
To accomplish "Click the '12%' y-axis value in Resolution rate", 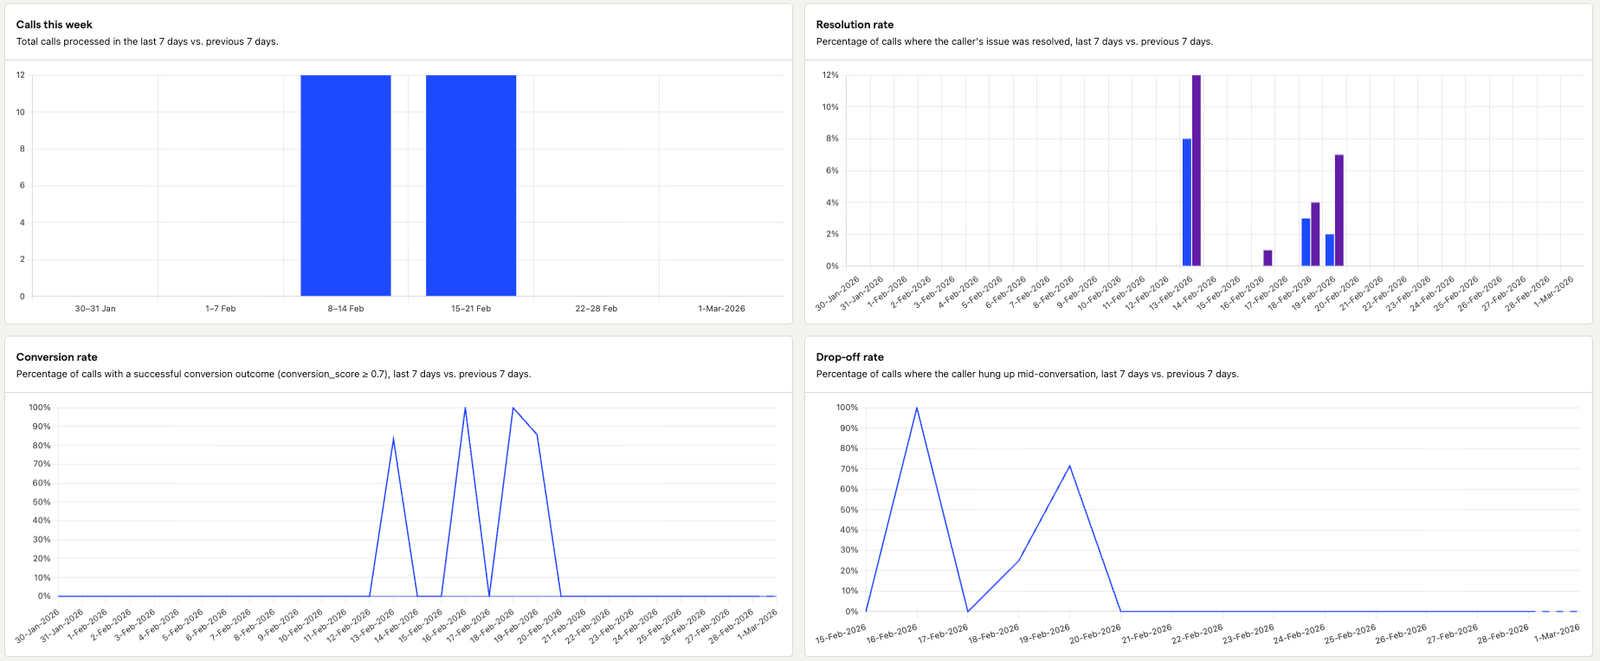I will pos(830,75).
